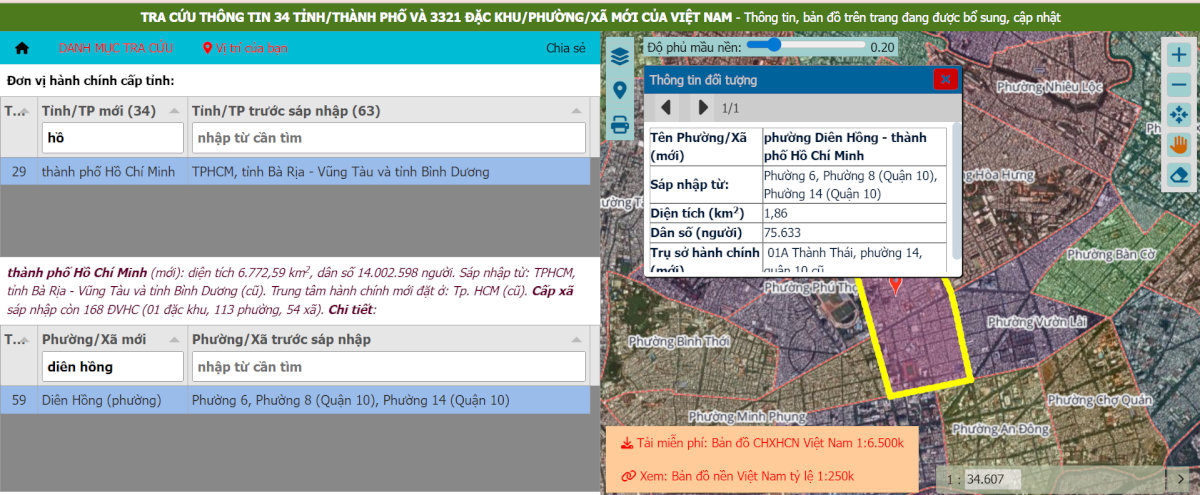Sort Tỉnh/TP trước sáp nhập column

576,111
